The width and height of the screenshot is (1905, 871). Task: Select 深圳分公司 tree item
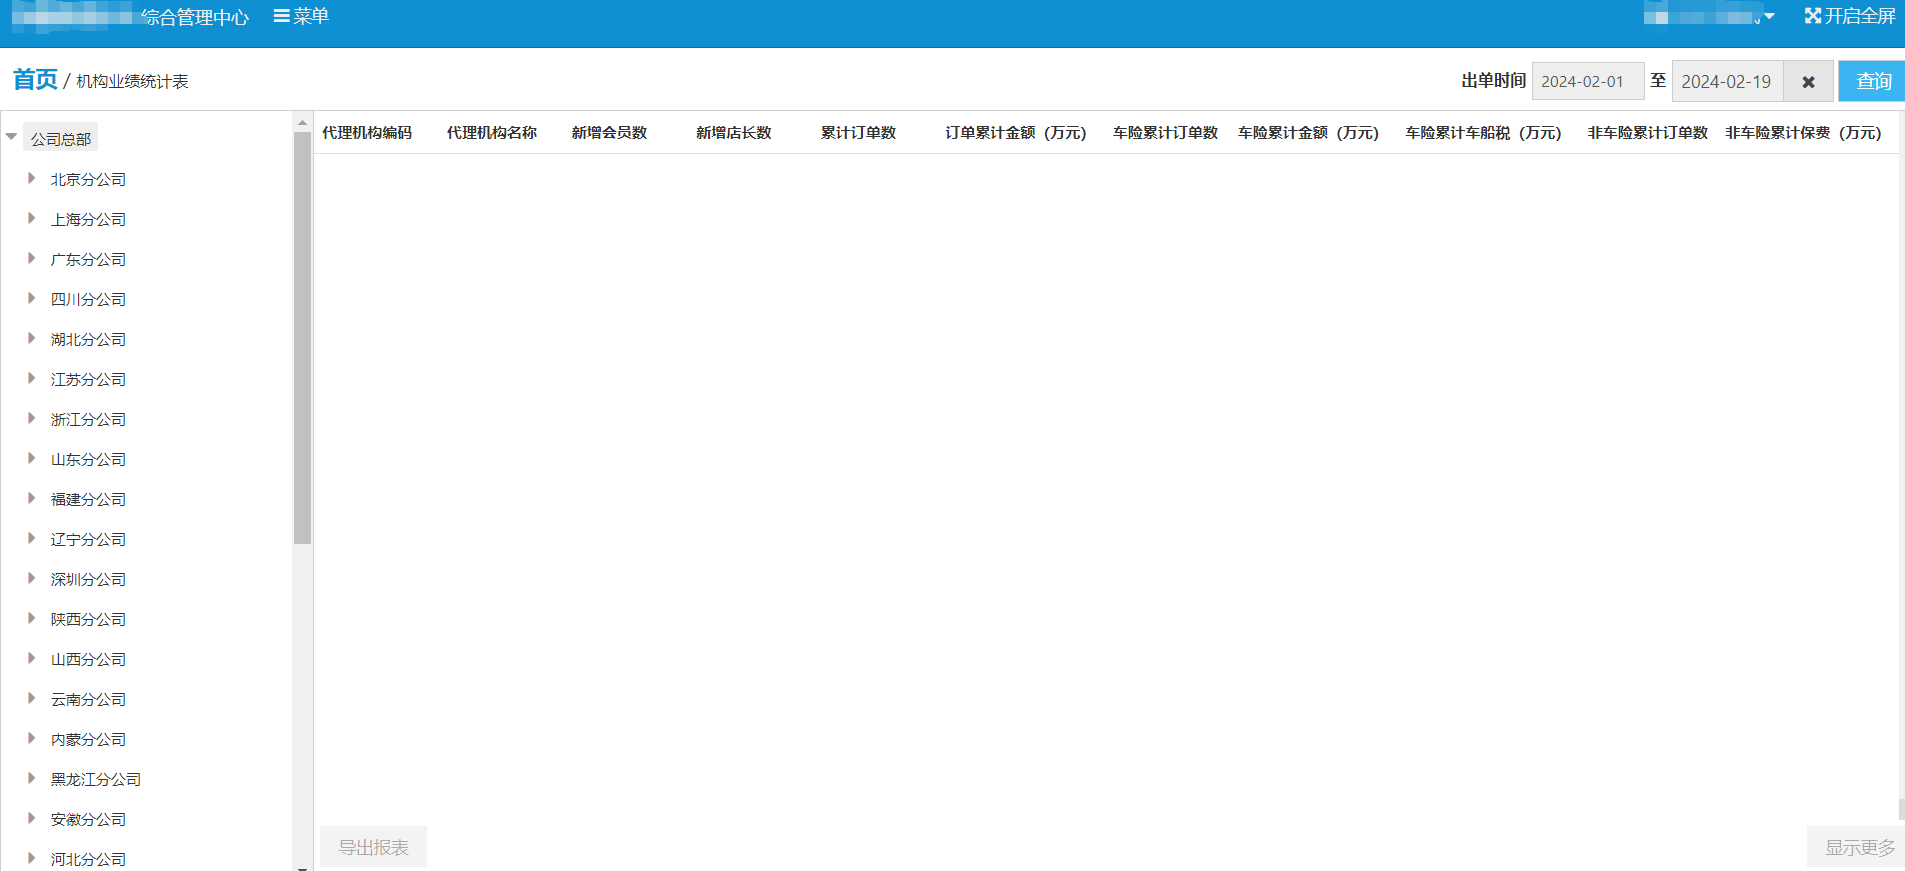tap(88, 579)
